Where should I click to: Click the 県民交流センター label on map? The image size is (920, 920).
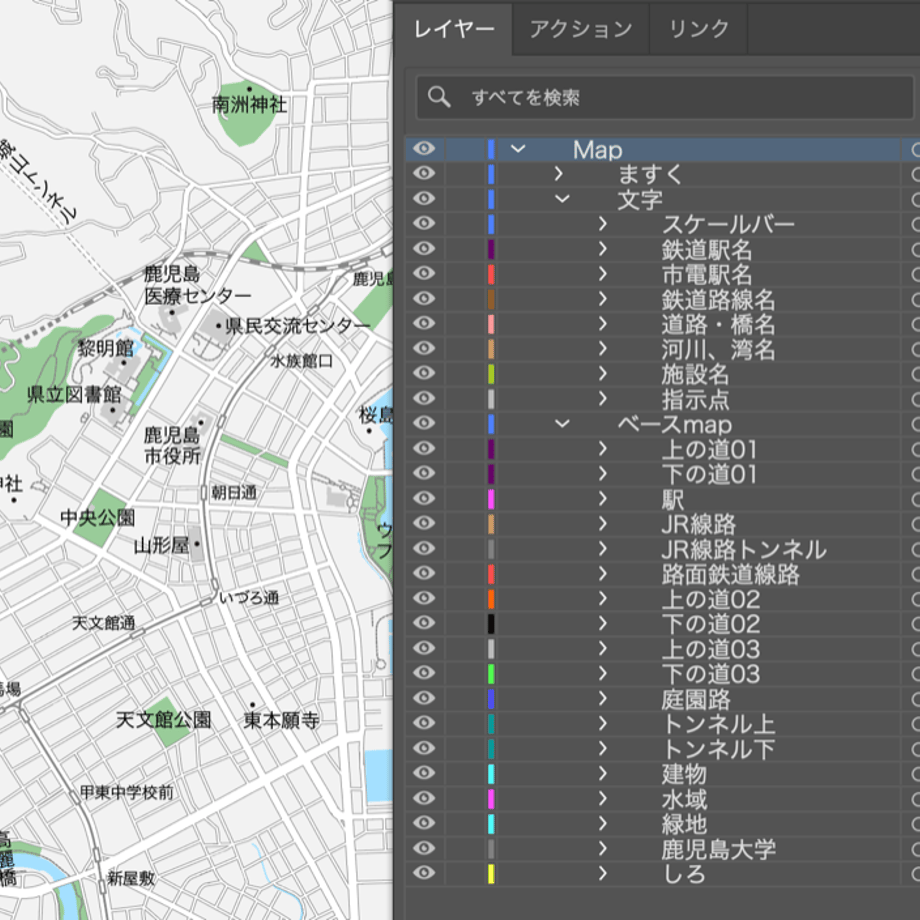tap(298, 326)
